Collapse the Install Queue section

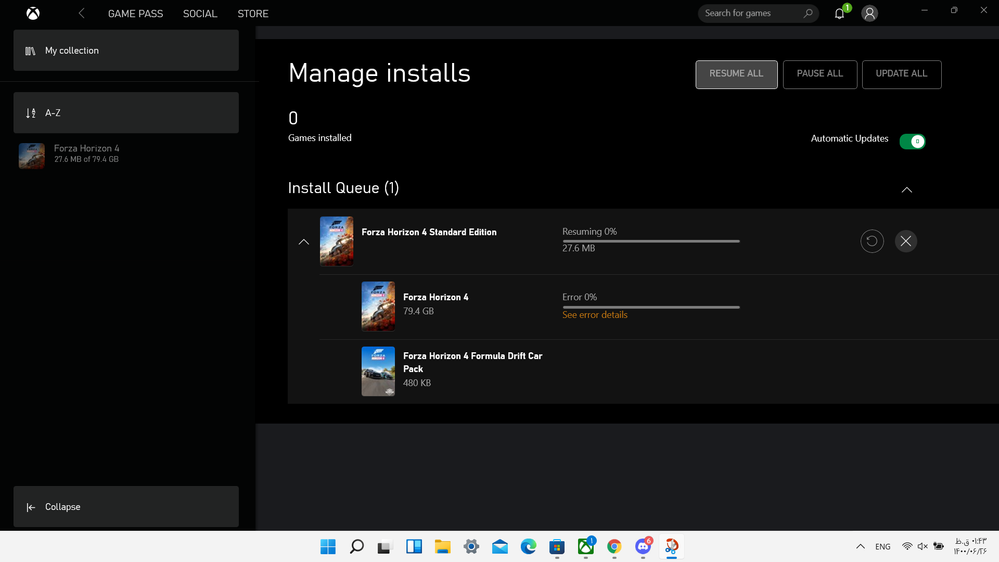click(x=907, y=190)
